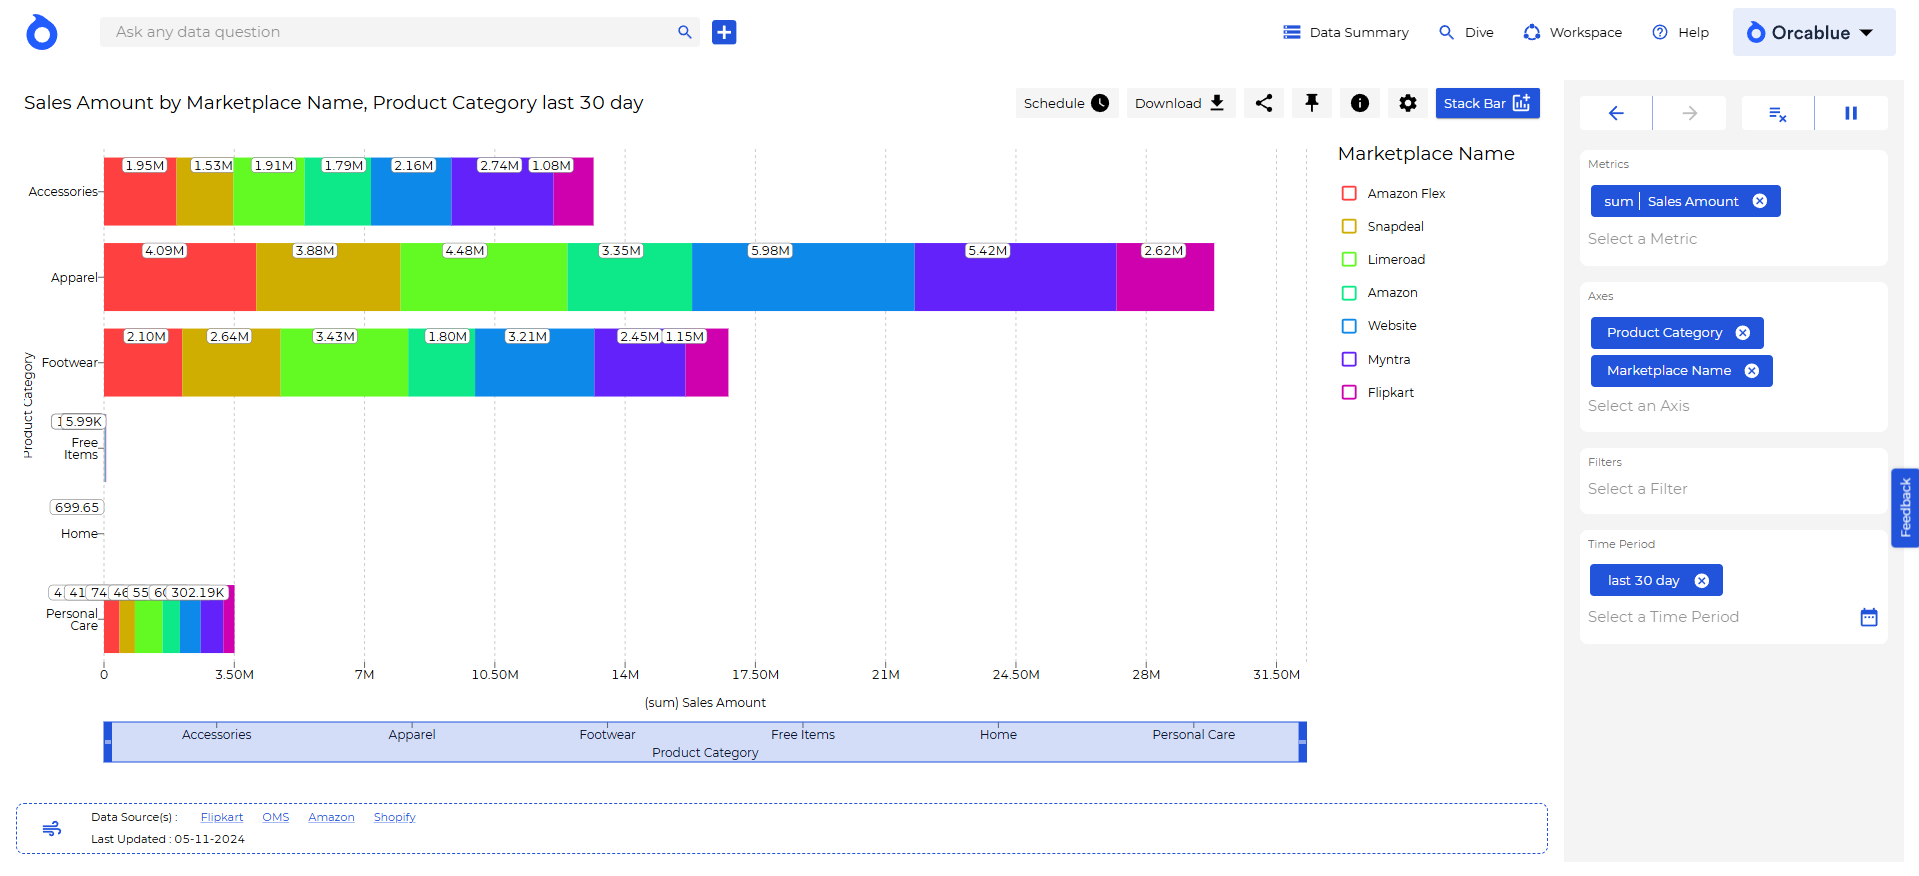Click the Amazon data source link
The width and height of the screenshot is (1919, 876).
331,817
